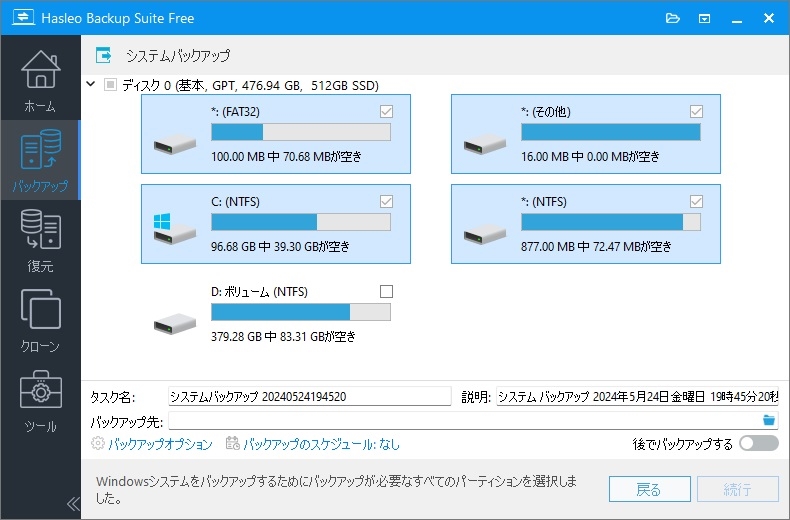Viewport: 790px width, 520px height.
Task: Click the 877.00 MB 中 72.47 MB text
Action: [x=596, y=247]
